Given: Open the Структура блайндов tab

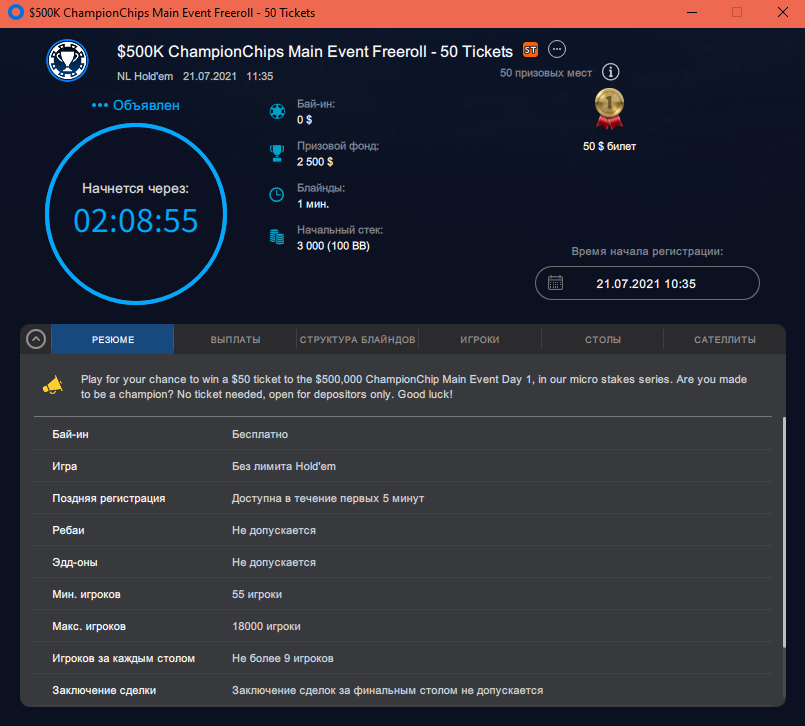Looking at the screenshot, I should [357, 339].
